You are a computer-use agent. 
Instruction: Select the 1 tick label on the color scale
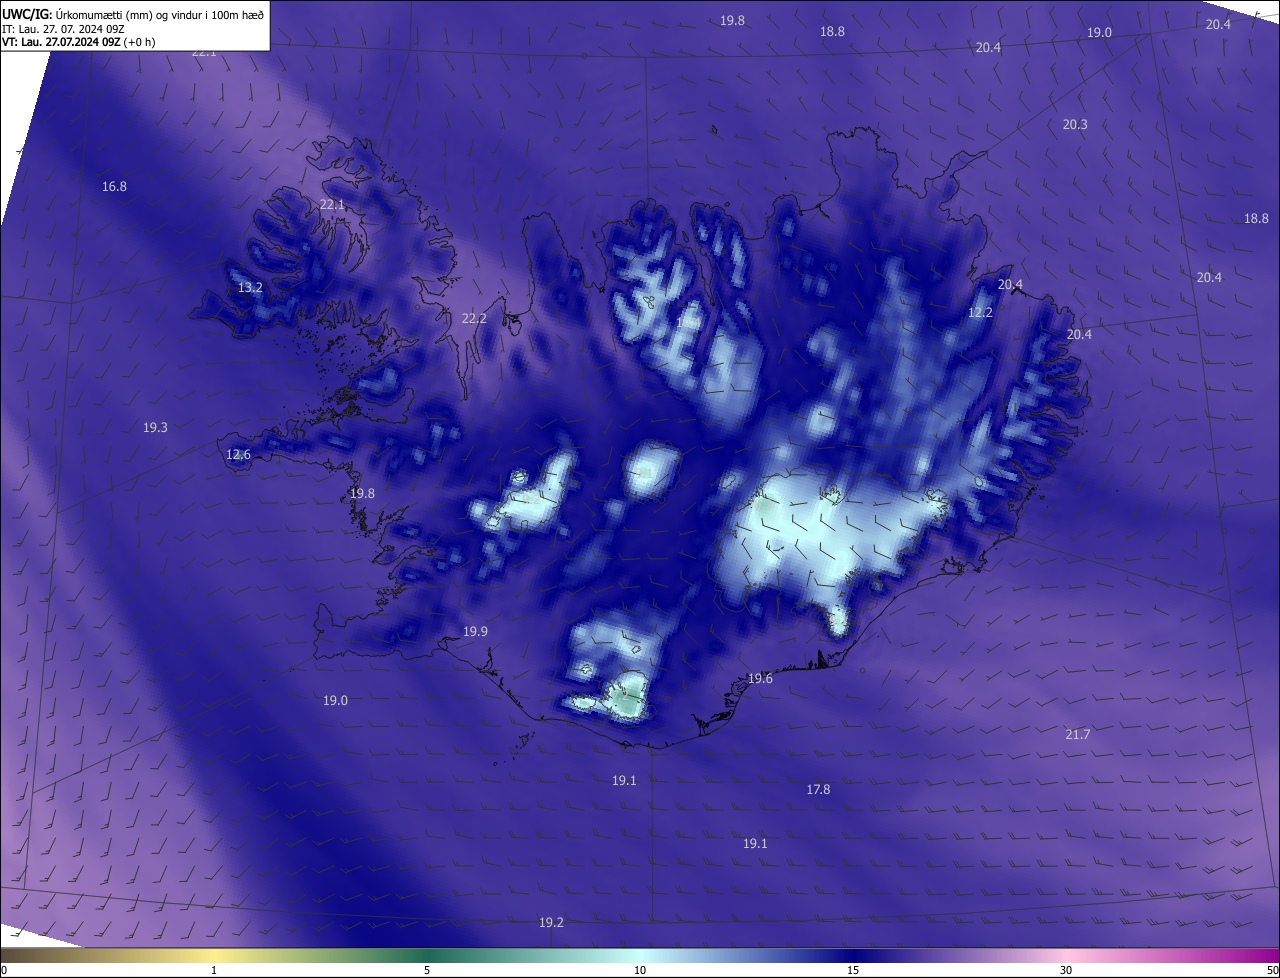pos(214,970)
